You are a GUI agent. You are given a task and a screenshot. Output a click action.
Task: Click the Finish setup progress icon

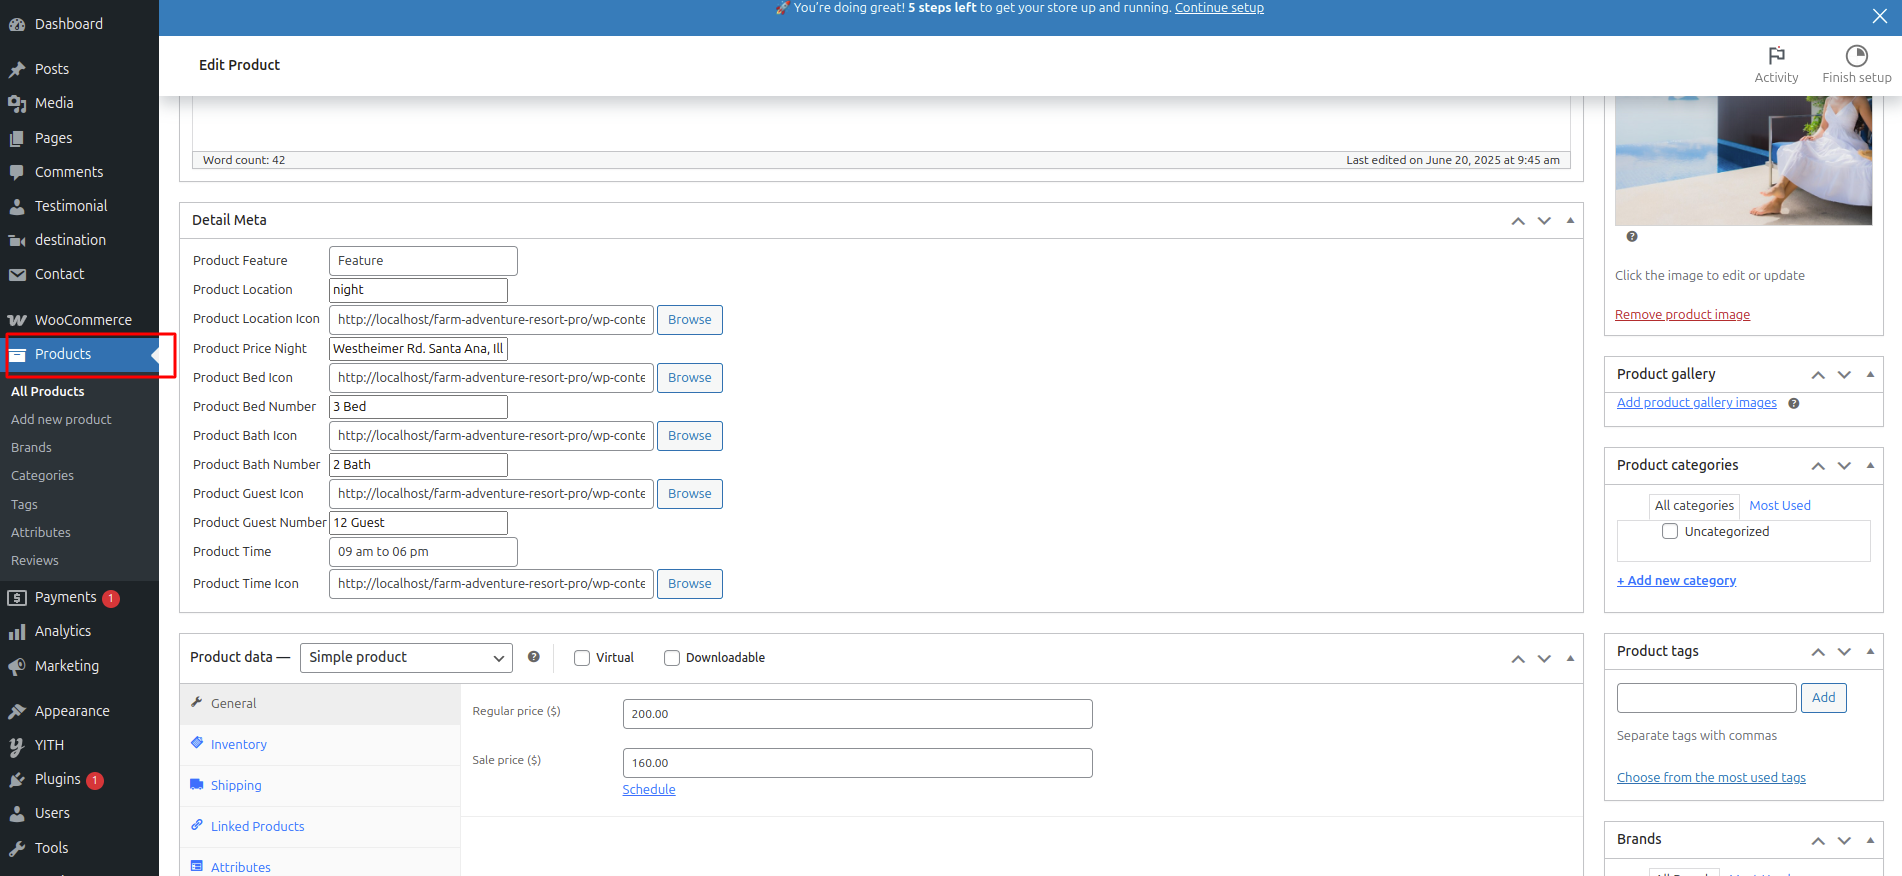click(1856, 56)
